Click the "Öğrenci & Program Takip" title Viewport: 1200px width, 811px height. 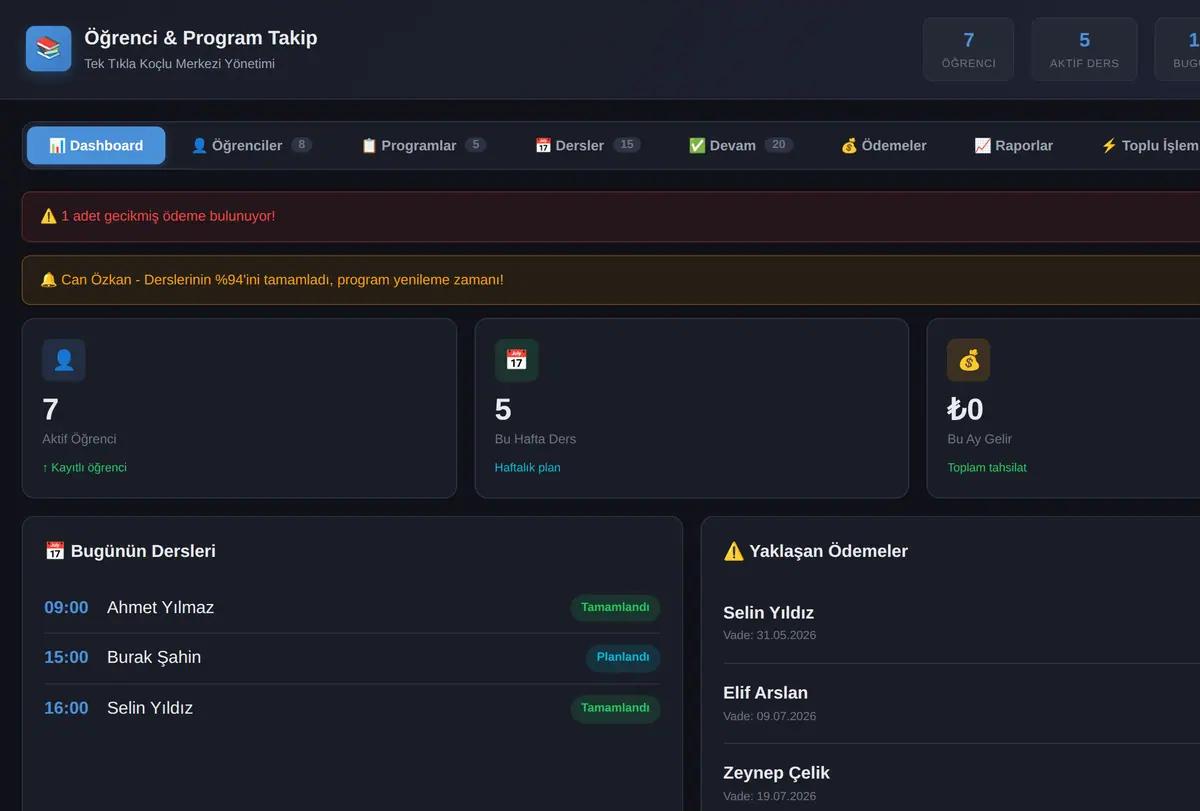201,38
